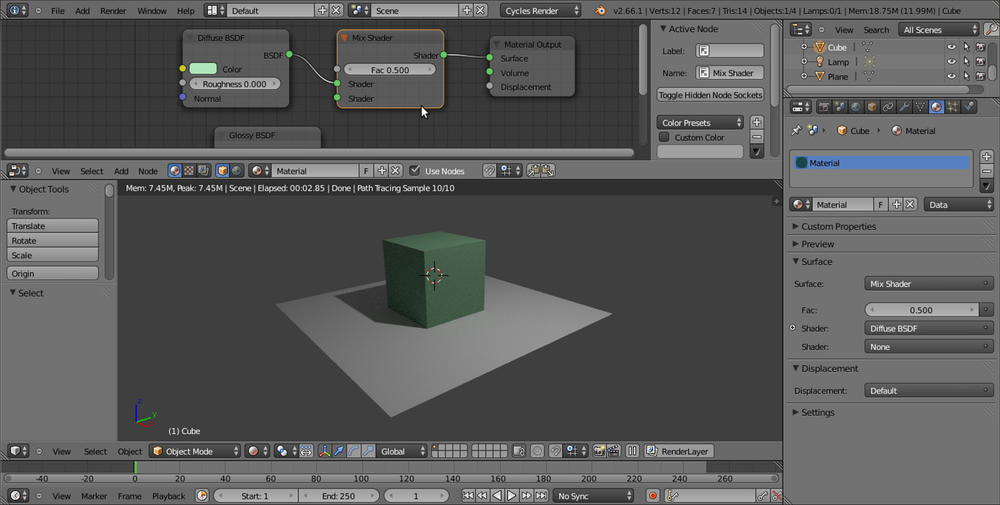1000x505 pixels.
Task: Open the Render menu in top bar
Action: point(113,10)
